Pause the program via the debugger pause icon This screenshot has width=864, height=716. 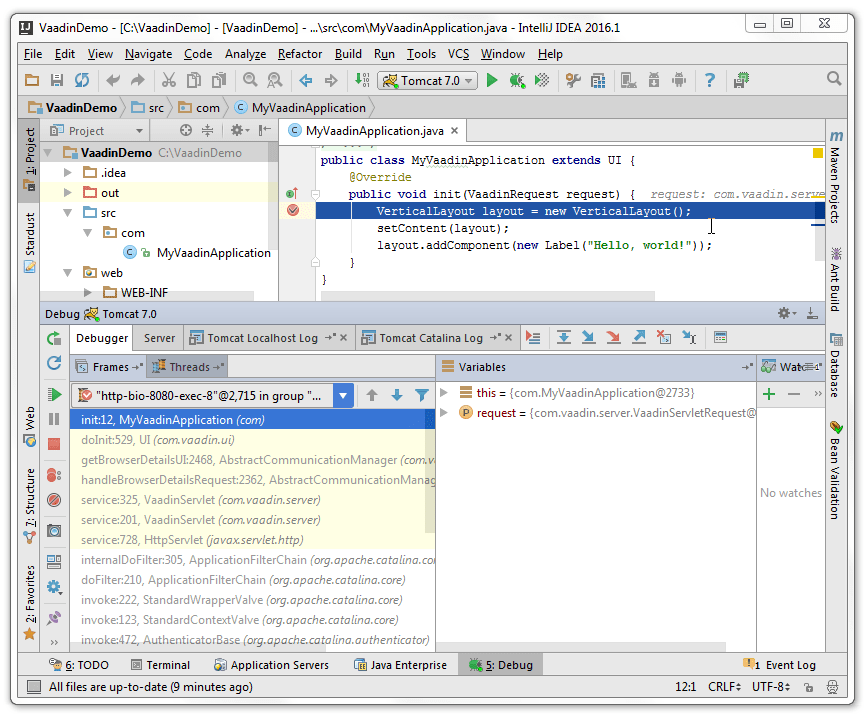click(x=53, y=417)
